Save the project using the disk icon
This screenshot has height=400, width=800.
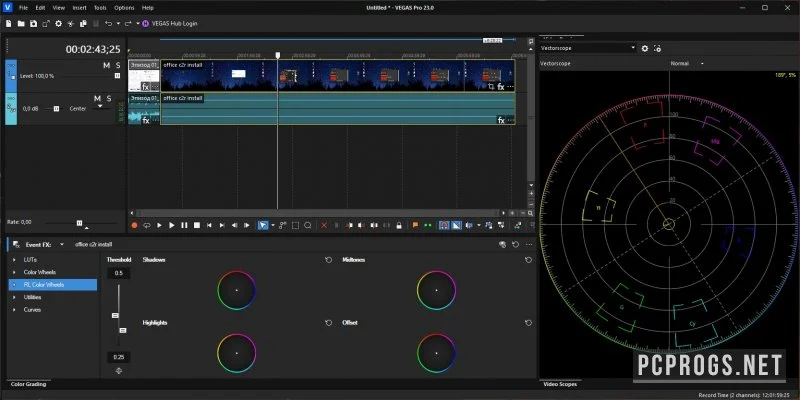33,23
